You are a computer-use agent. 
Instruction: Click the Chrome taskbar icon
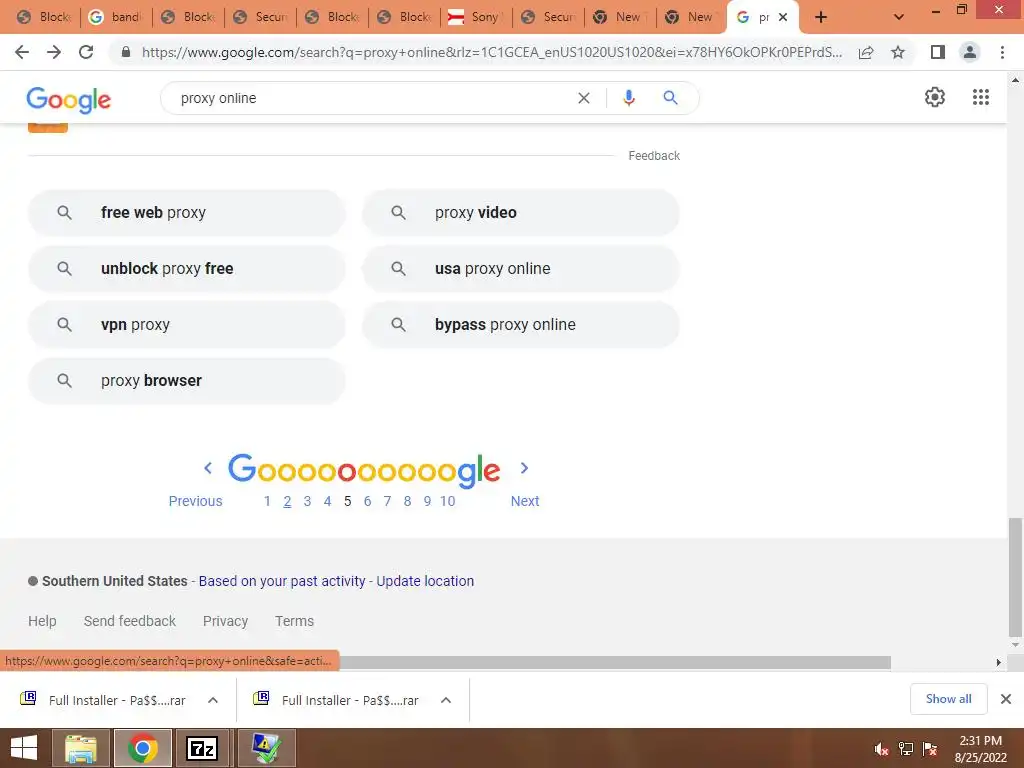coord(143,748)
